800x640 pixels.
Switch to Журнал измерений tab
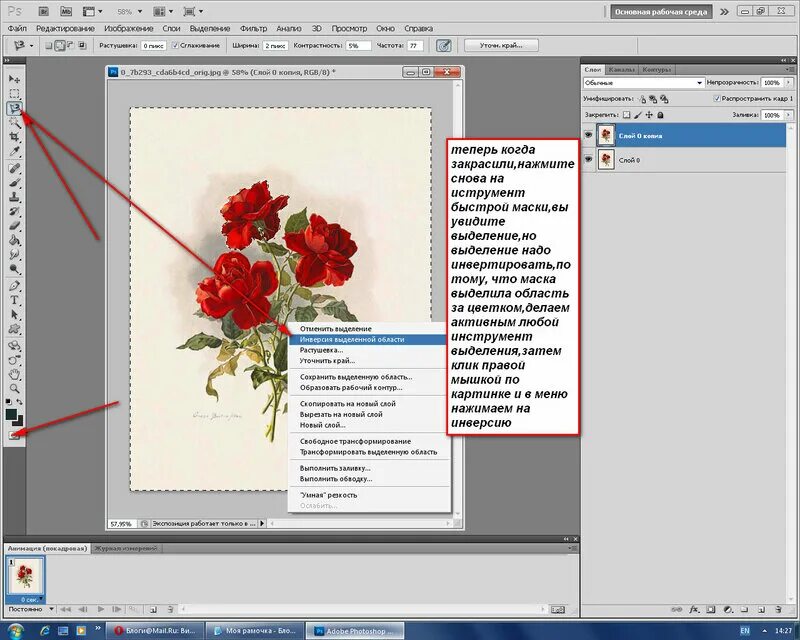click(x=126, y=548)
